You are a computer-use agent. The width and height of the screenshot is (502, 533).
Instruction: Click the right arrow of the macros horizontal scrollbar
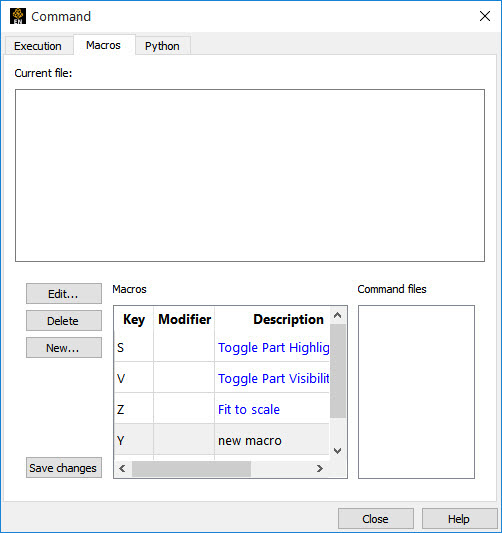tap(319, 469)
